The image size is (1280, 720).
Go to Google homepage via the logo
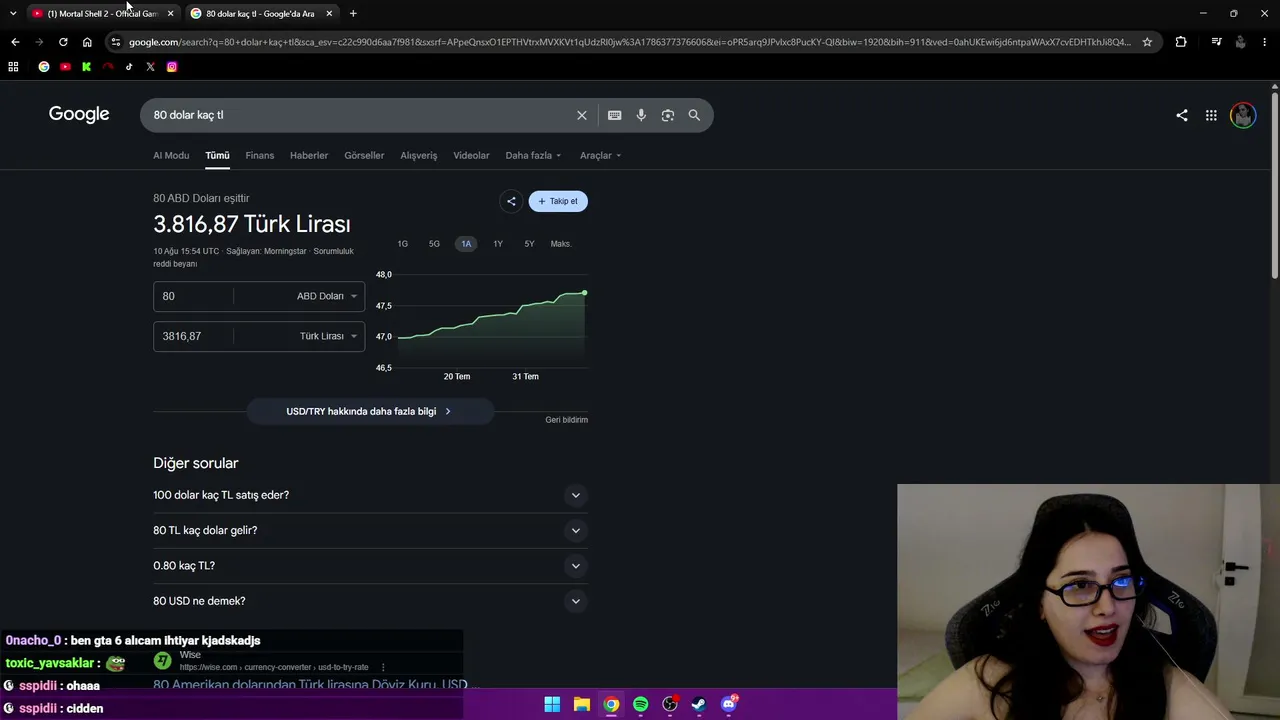tap(79, 114)
